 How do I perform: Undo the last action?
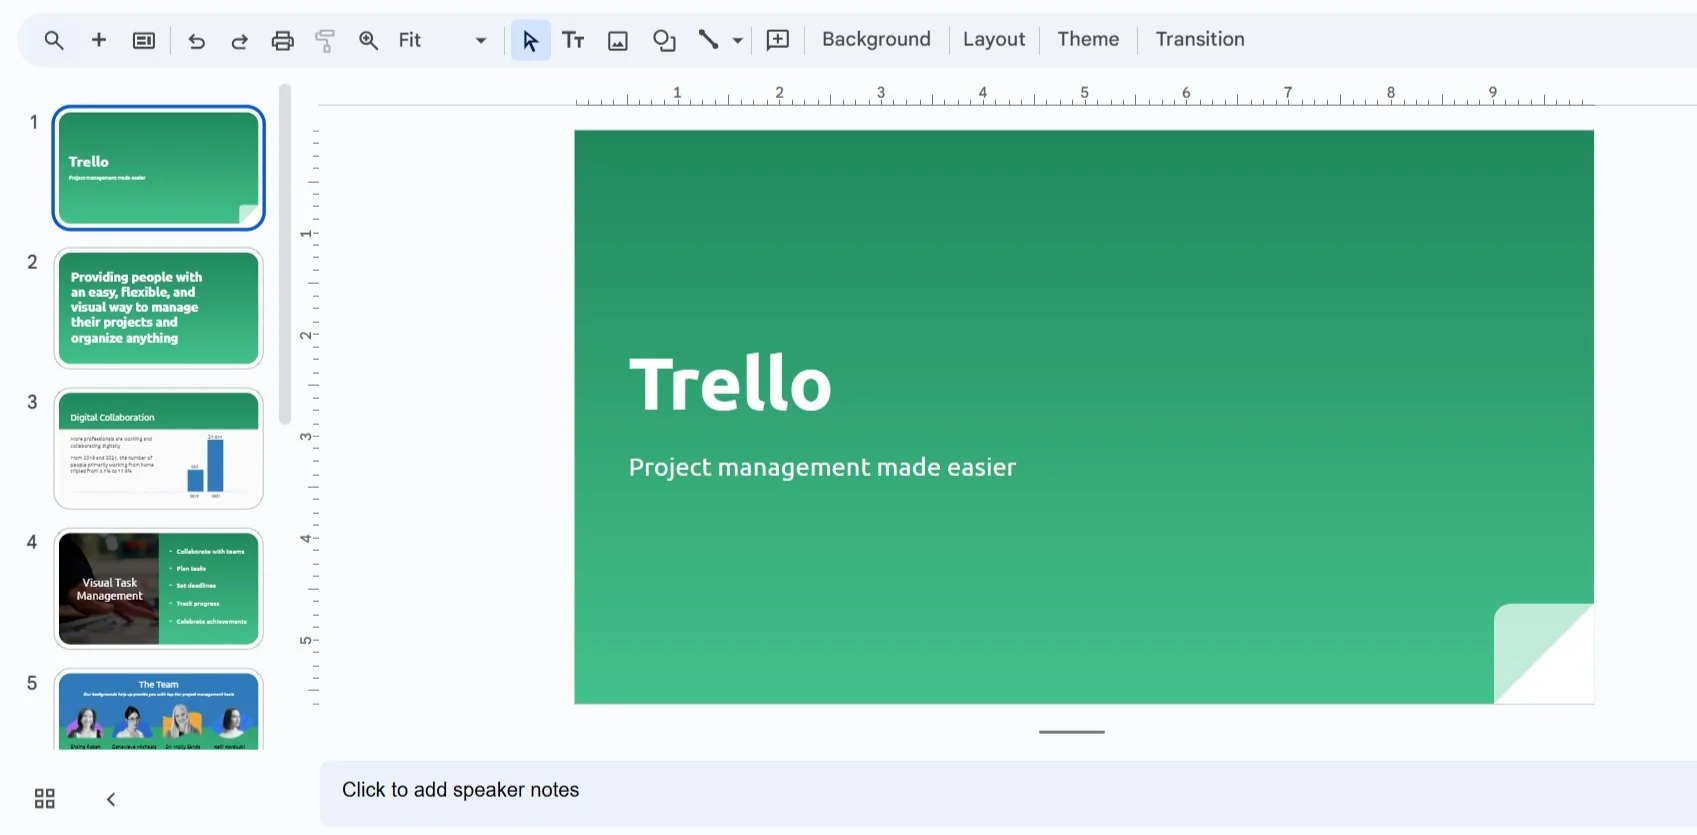tap(197, 41)
